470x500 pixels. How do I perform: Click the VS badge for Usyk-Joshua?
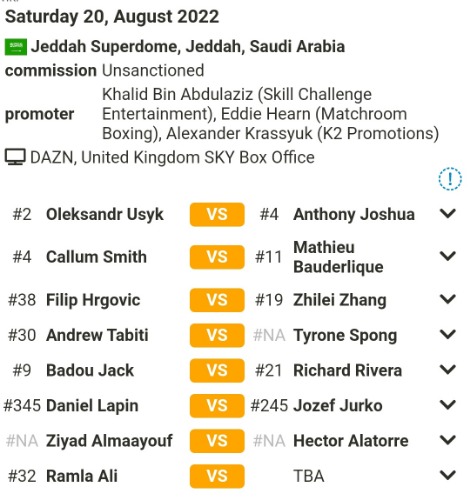[217, 214]
